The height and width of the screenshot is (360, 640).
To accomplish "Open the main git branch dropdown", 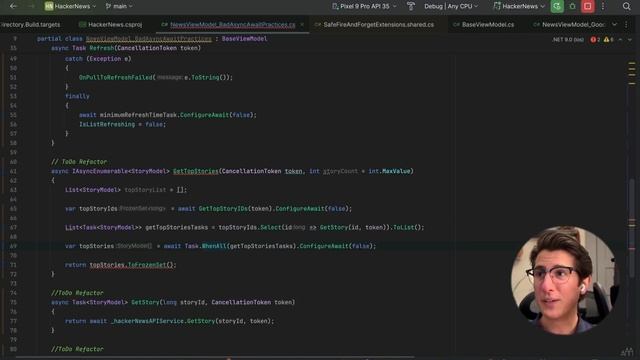I will point(119,6).
